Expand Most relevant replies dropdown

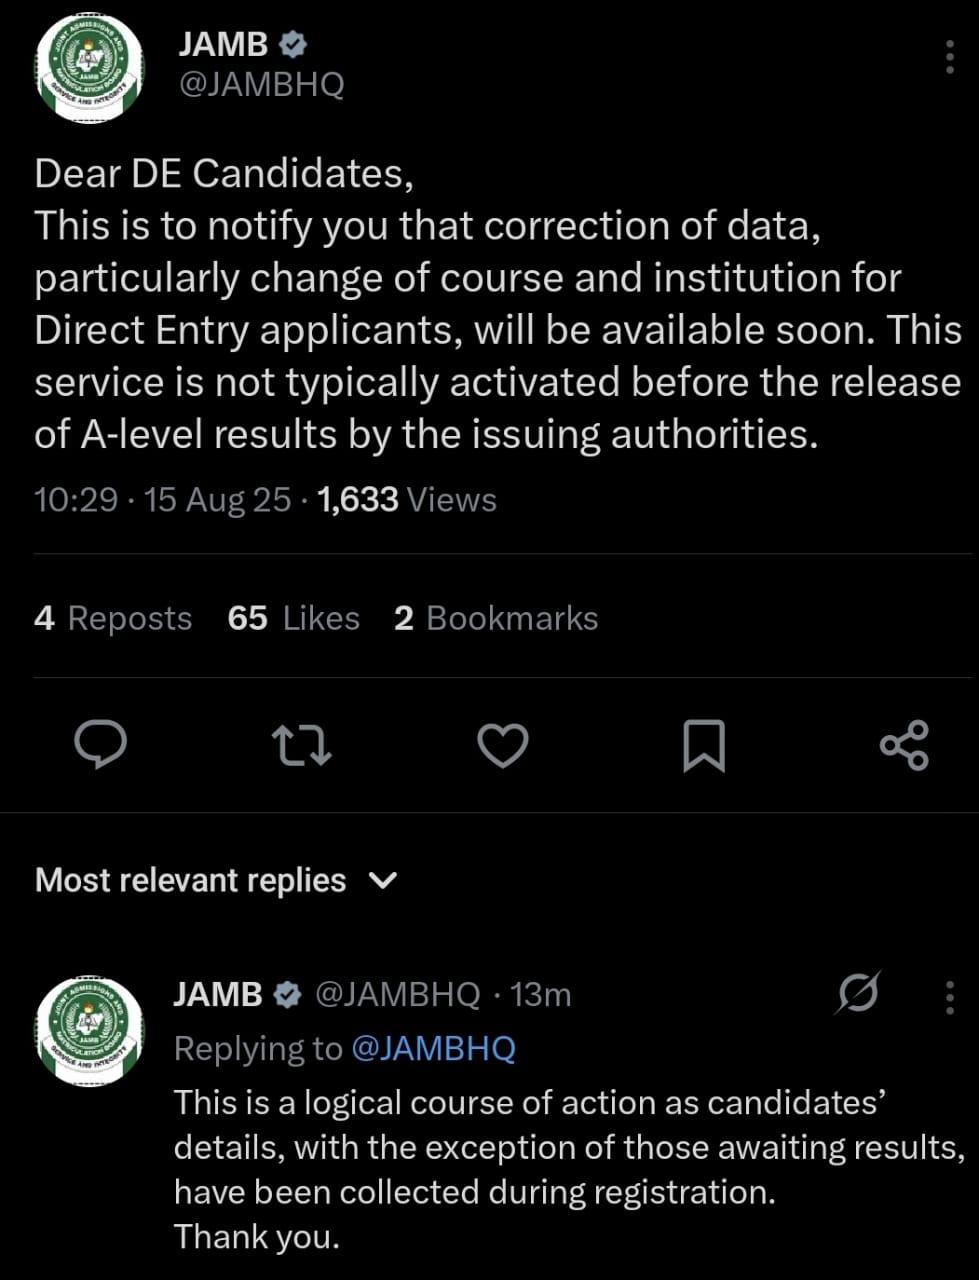[190, 880]
